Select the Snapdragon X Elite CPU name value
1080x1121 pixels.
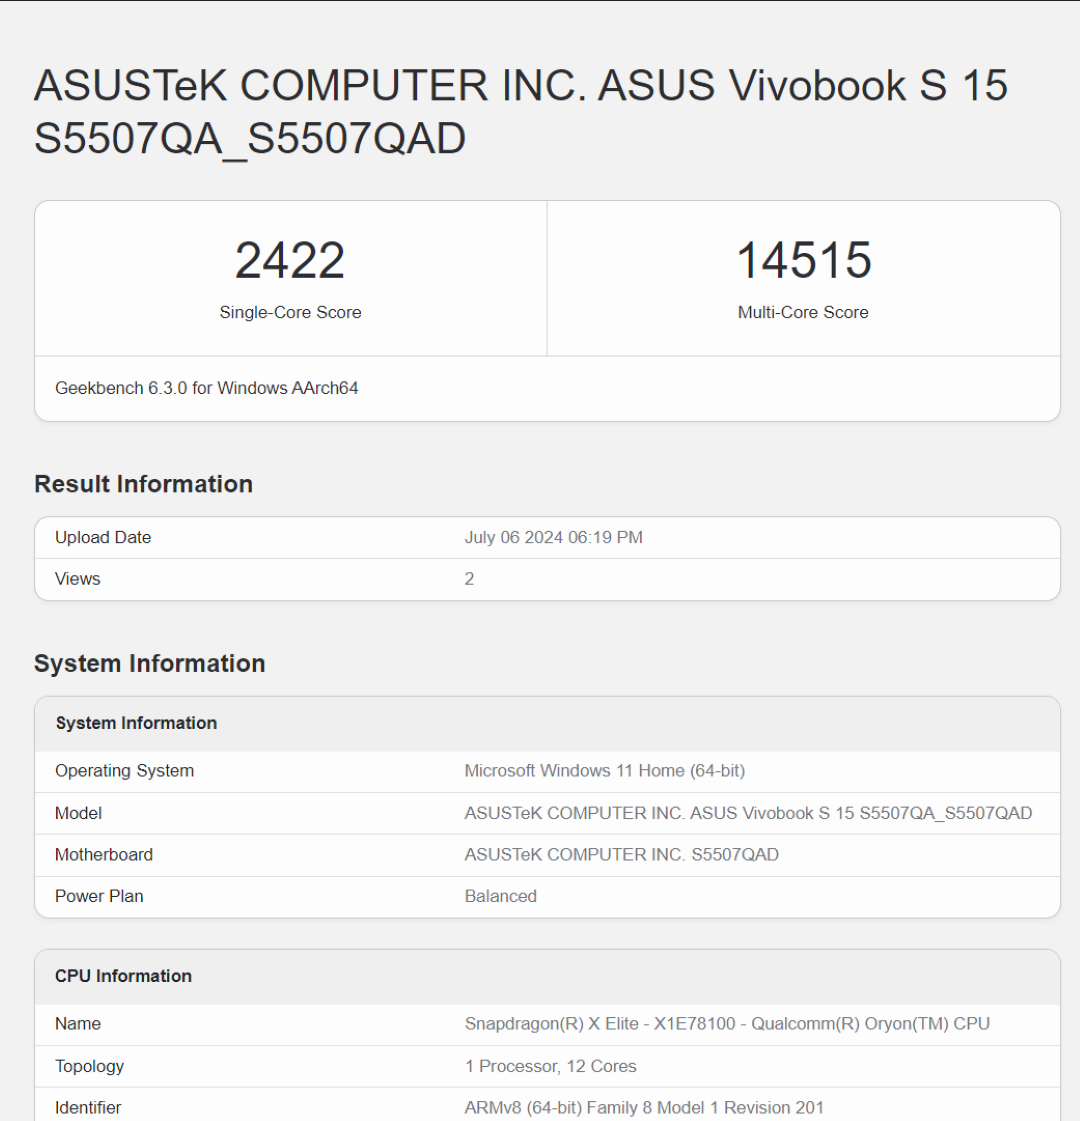727,1024
